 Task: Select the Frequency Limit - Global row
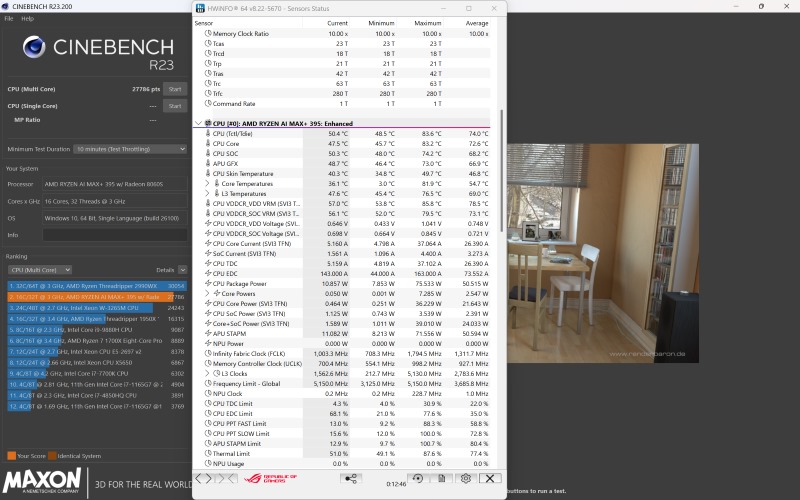pyautogui.click(x=342, y=384)
